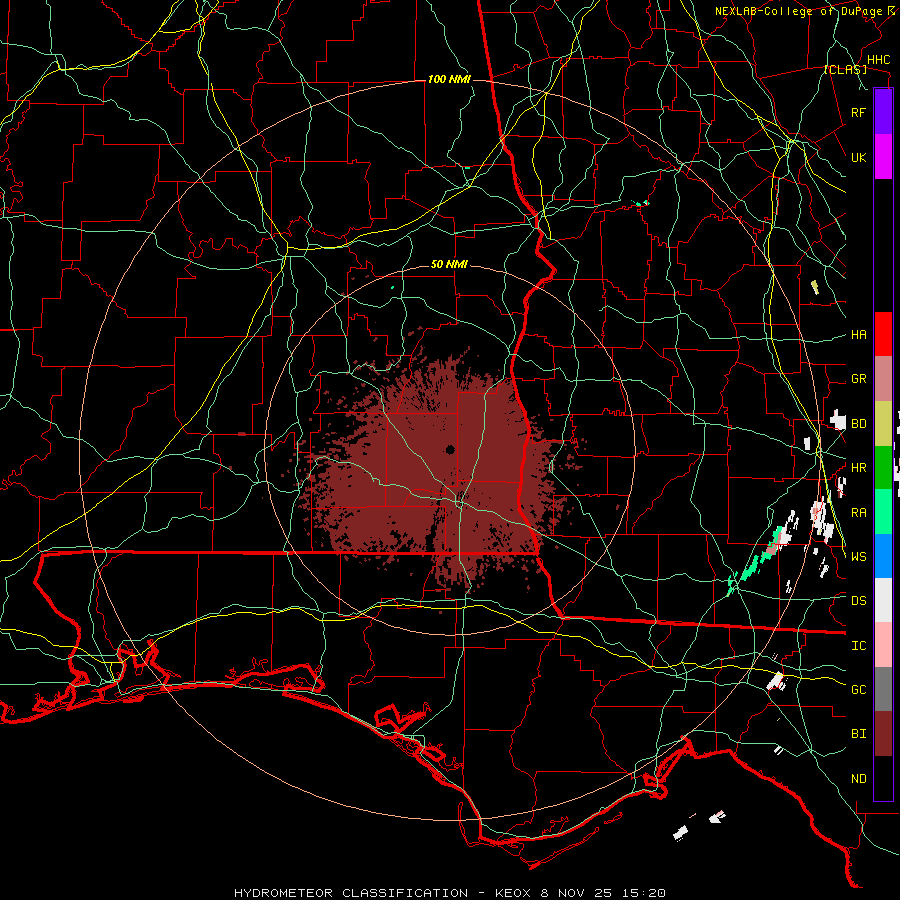
Task: Click the BI legend label
Action: point(858,734)
